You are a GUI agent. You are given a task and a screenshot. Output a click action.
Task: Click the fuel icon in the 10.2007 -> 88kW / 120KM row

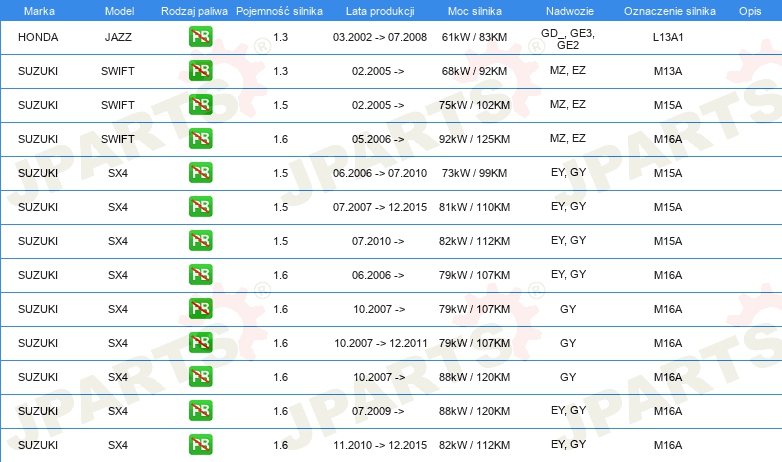click(x=200, y=377)
